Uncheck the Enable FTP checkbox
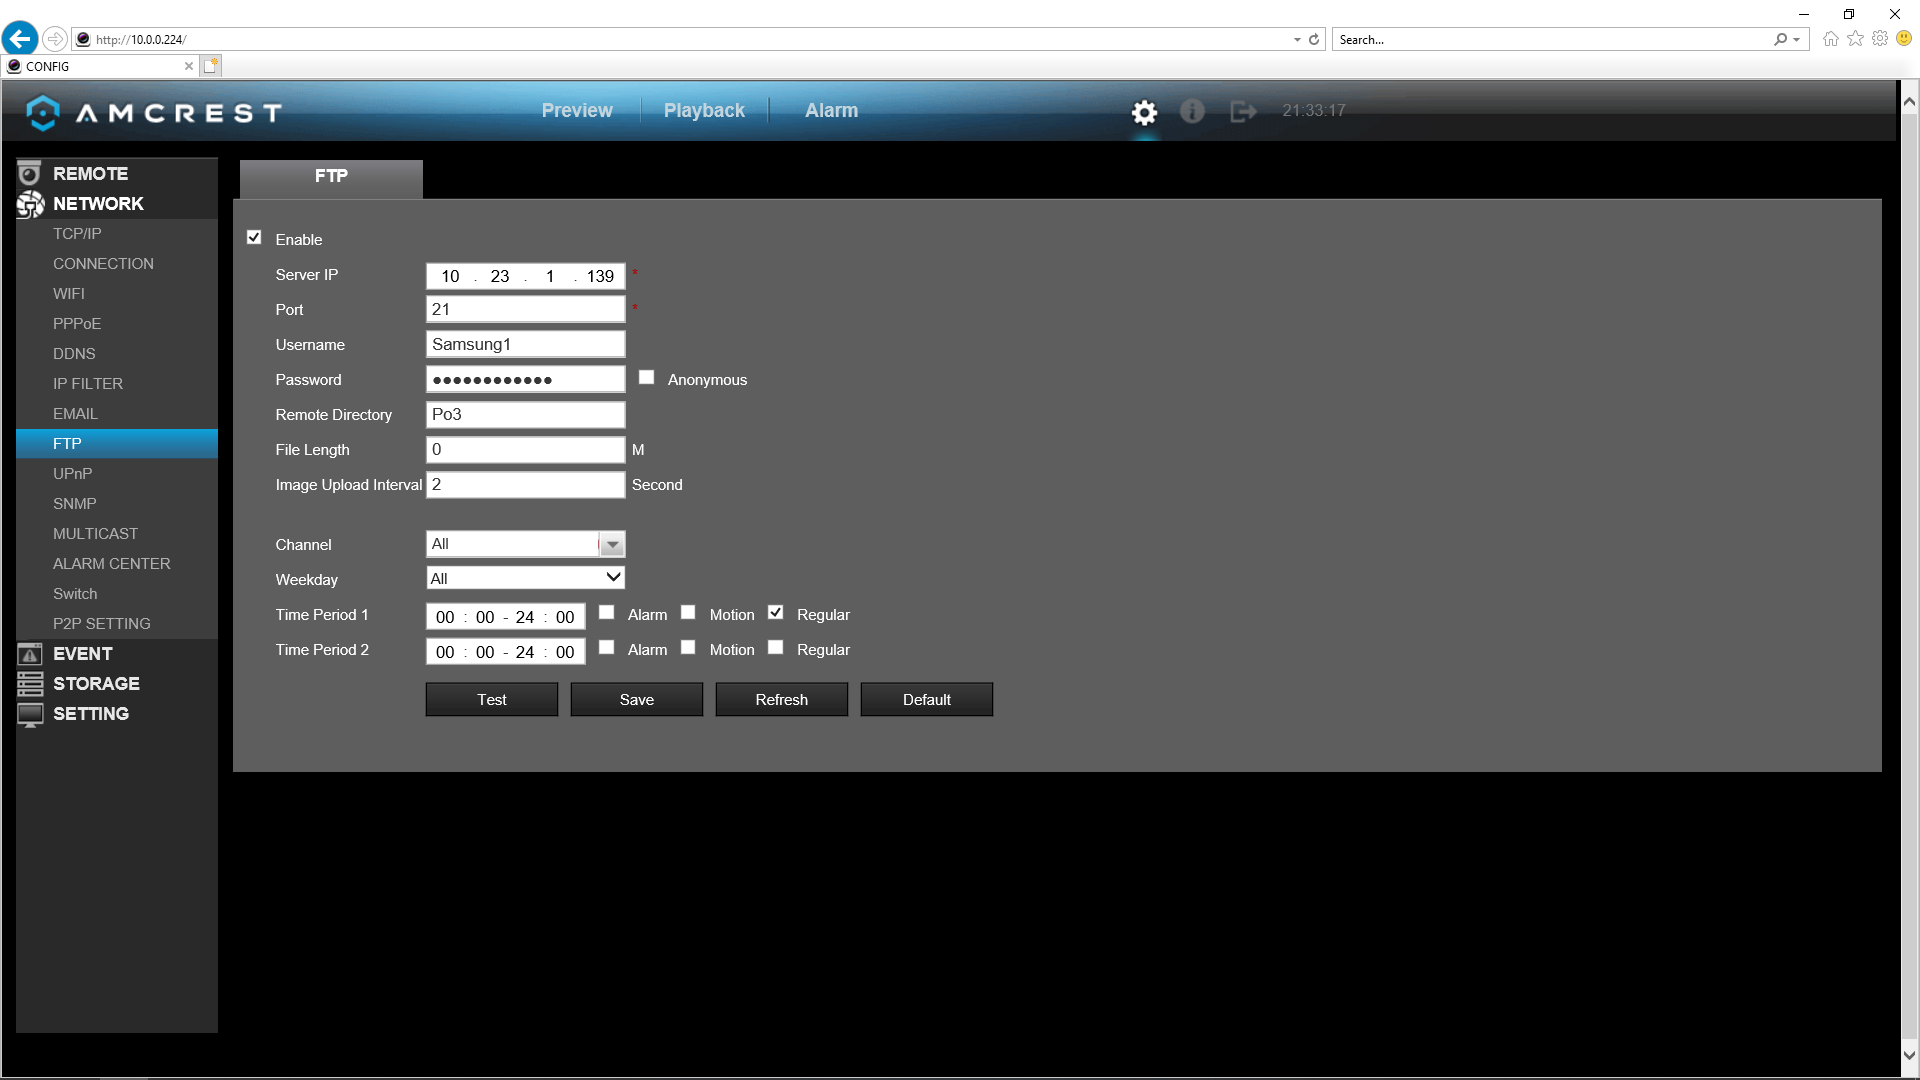 pos(254,238)
